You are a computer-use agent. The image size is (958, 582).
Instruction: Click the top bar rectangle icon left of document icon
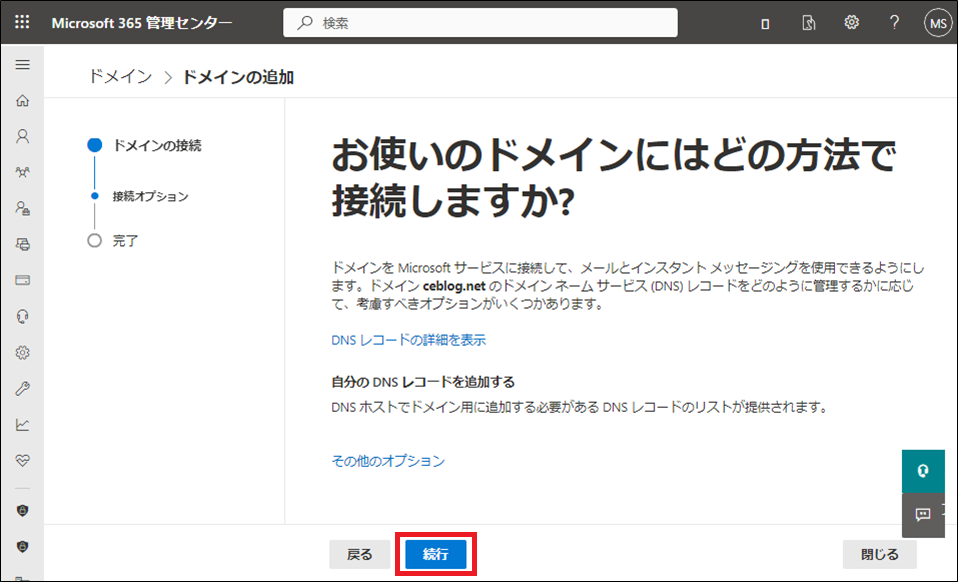[765, 24]
